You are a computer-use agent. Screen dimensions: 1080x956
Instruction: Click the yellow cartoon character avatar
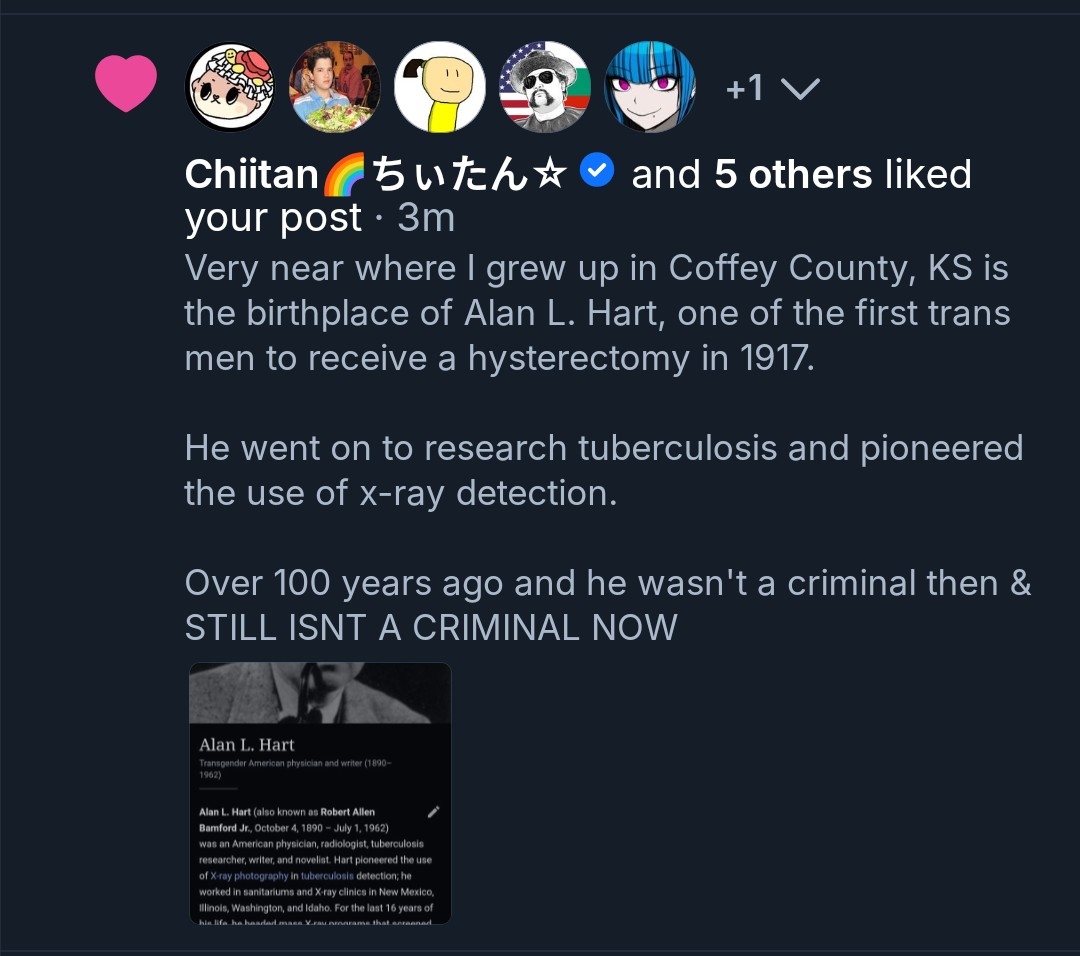(x=440, y=87)
